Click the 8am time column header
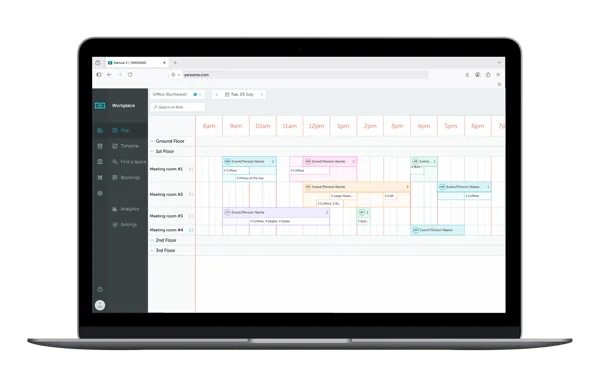Image resolution: width=600 pixels, height=387 pixels. coord(209,126)
